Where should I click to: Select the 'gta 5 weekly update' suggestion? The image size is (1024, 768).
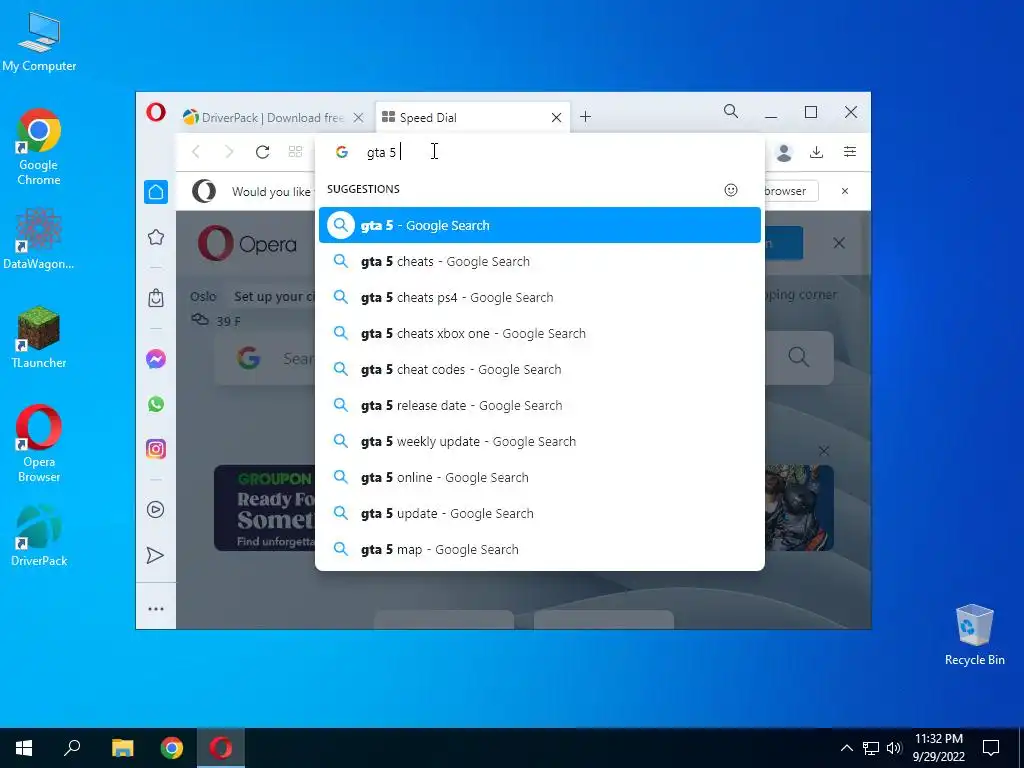point(539,441)
